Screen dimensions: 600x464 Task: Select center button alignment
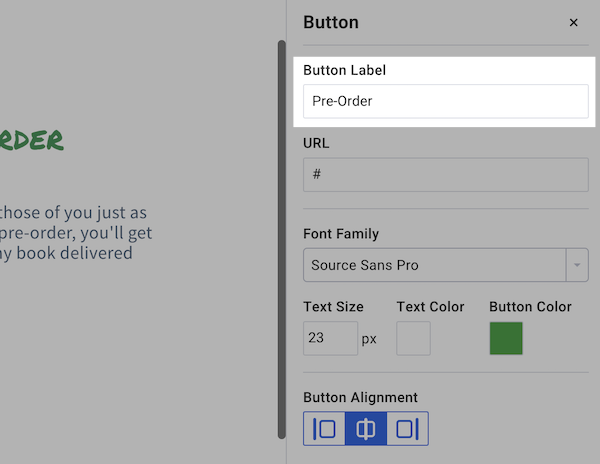366,429
